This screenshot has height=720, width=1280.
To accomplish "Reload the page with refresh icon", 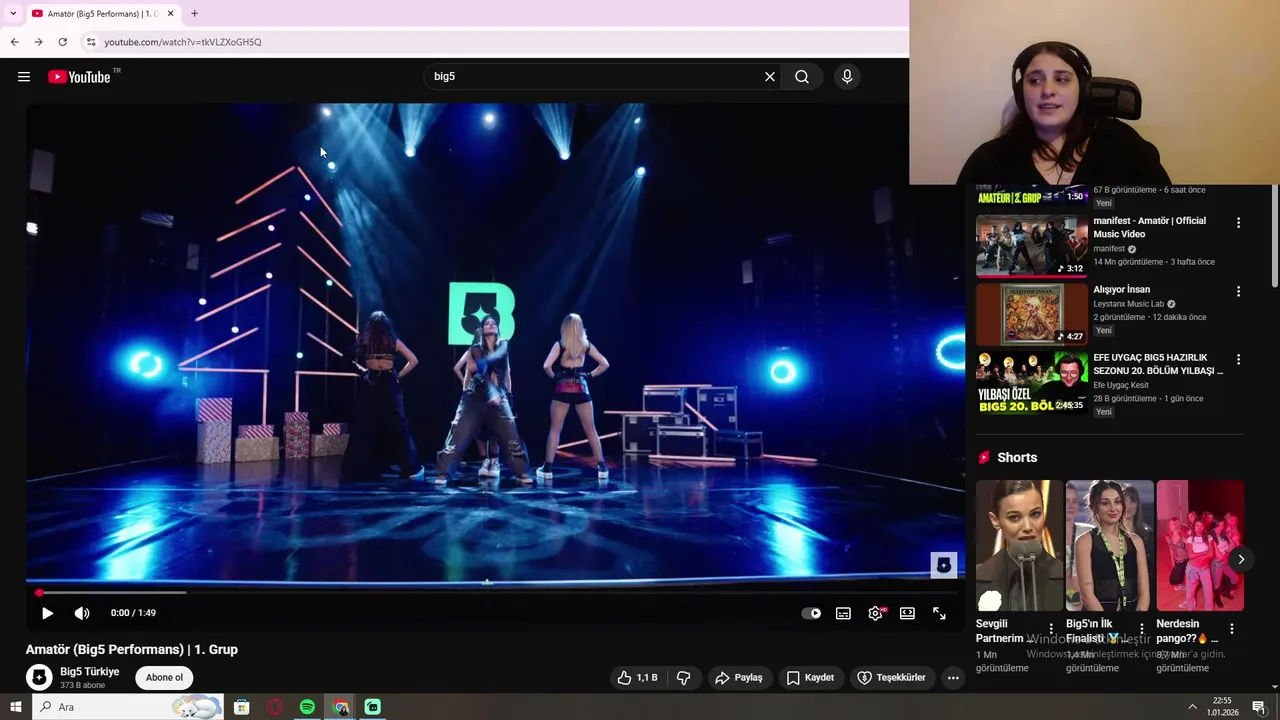I will pos(62,42).
